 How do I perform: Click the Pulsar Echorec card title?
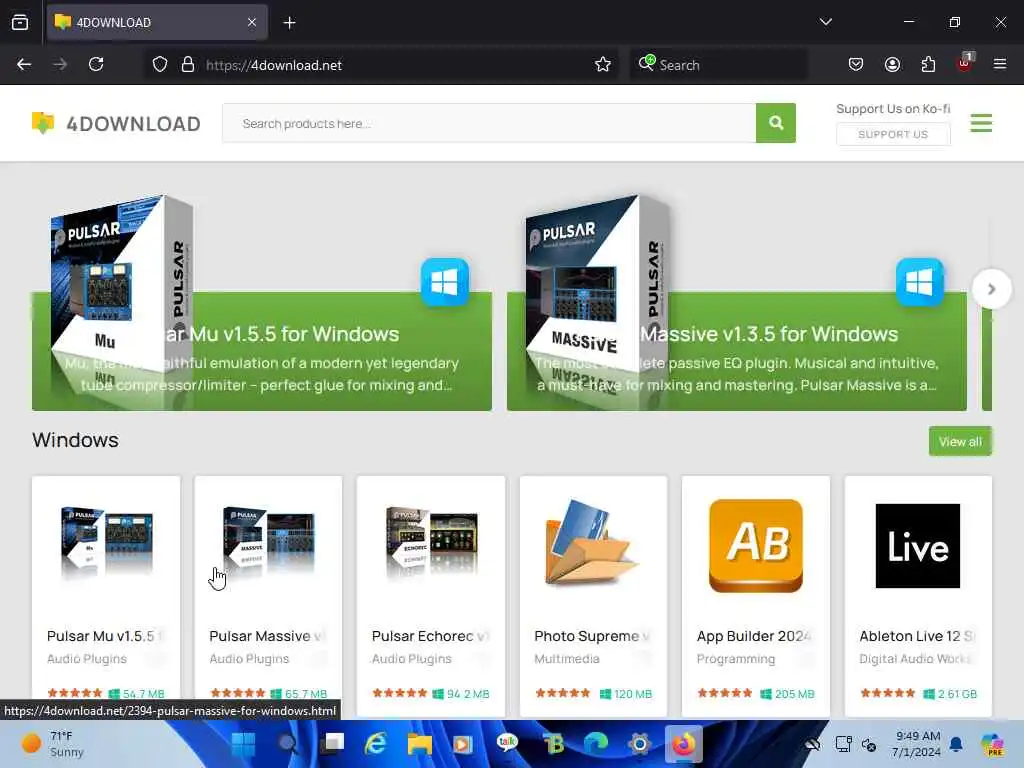pos(430,636)
